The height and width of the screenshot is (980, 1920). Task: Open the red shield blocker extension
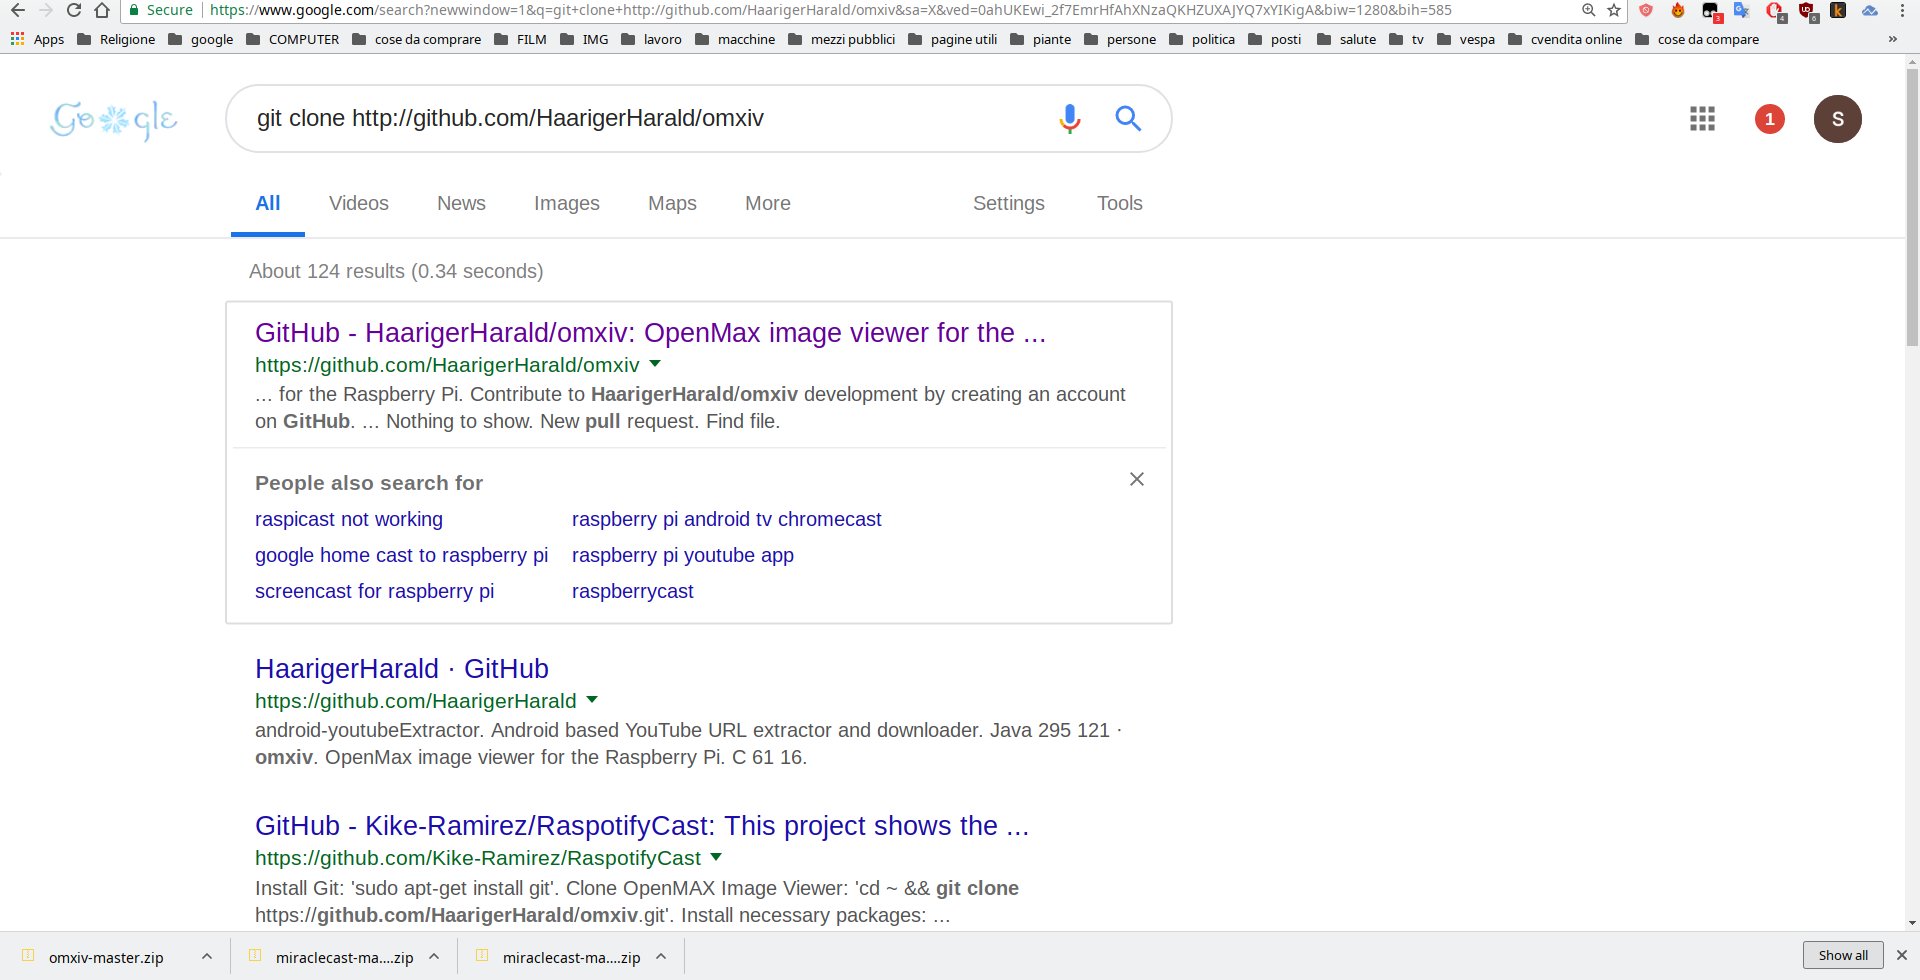click(x=1646, y=10)
